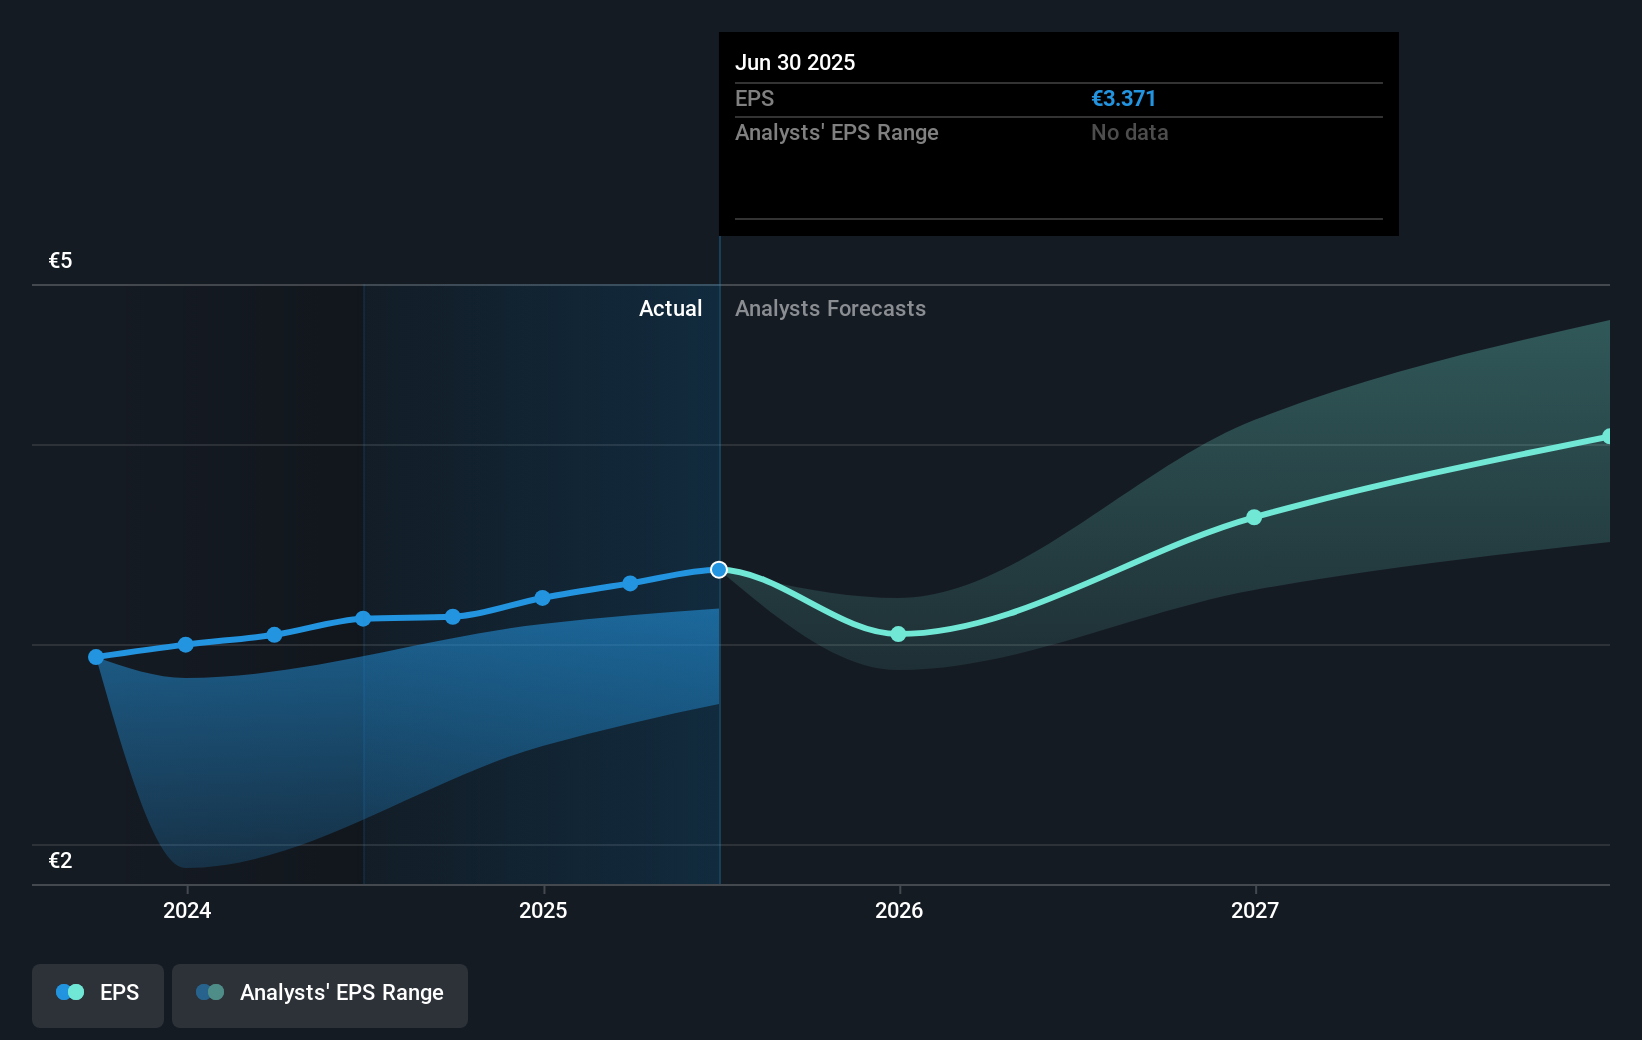Click the 'Analysts Forecasts' label
The height and width of the screenshot is (1040, 1642).
[x=830, y=309]
